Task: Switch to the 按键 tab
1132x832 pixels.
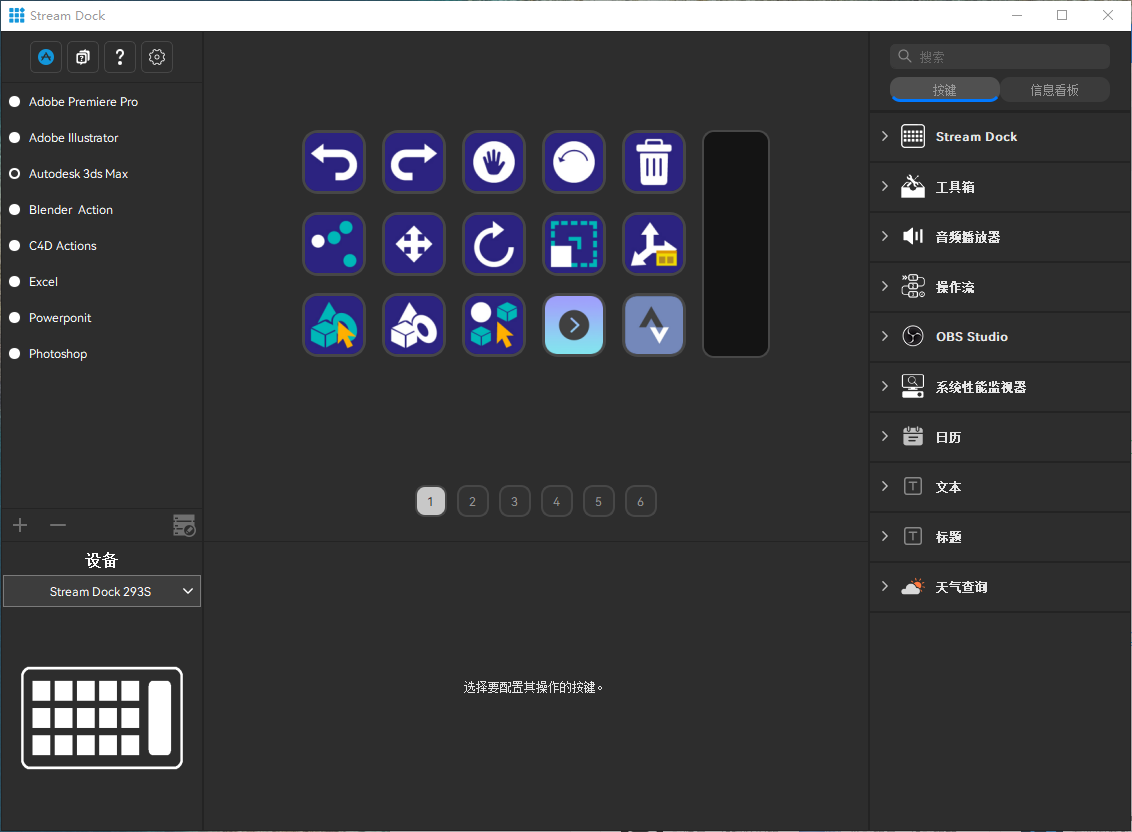Action: (x=944, y=90)
